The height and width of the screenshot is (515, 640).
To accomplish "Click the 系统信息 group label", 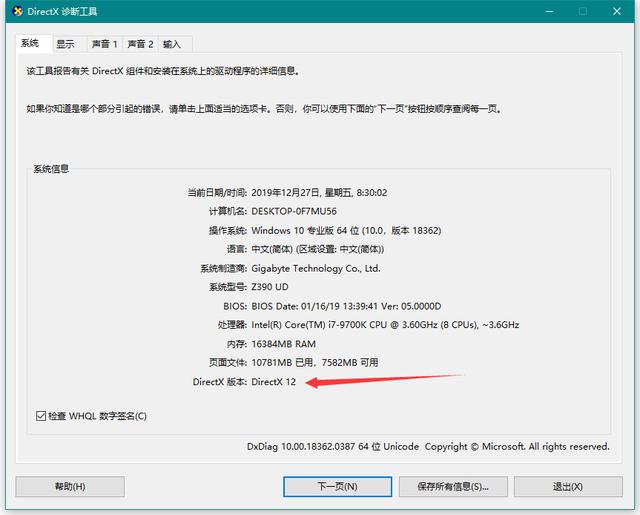I will point(51,169).
